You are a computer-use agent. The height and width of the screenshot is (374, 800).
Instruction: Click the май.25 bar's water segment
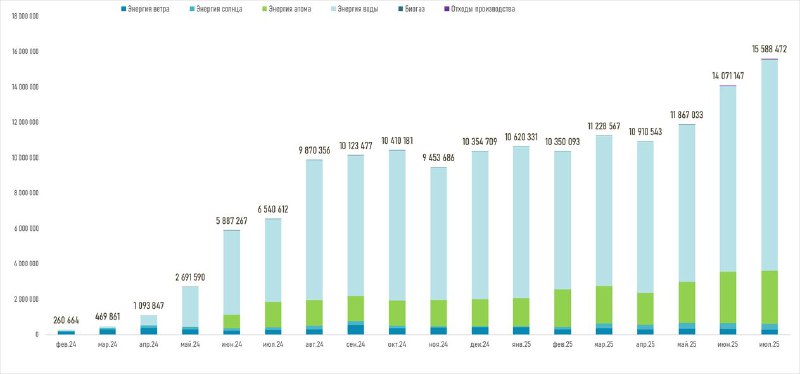tap(687, 203)
